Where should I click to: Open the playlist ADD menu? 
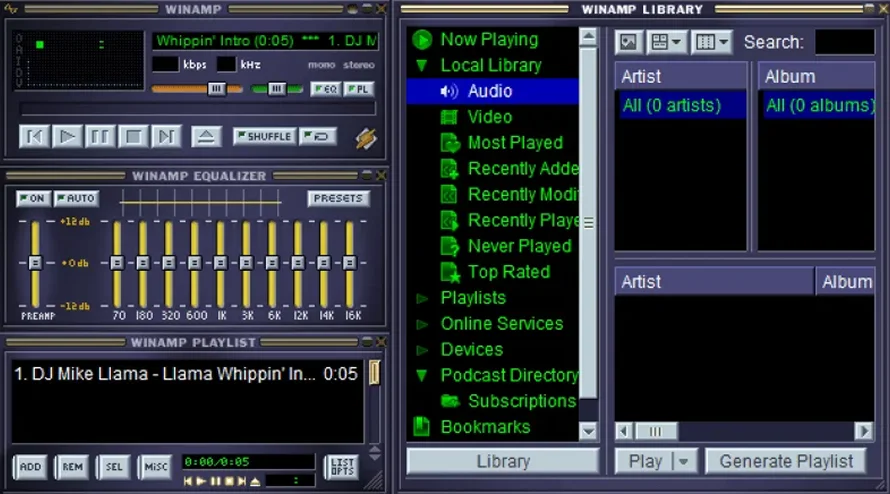point(31,467)
